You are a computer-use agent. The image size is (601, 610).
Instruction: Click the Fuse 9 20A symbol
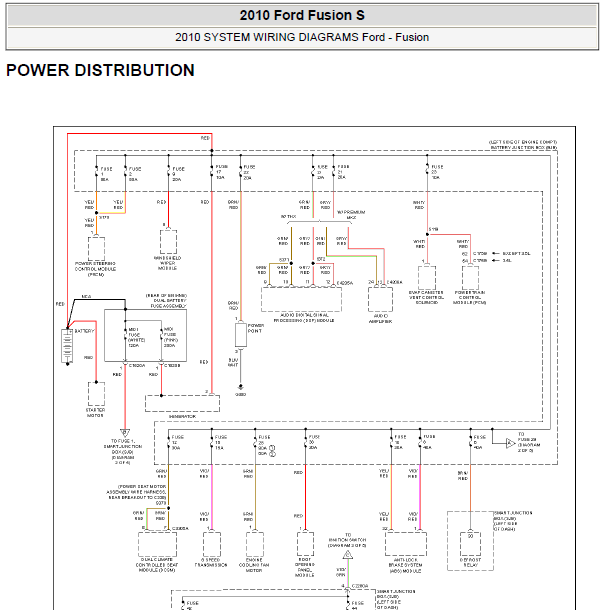pyautogui.click(x=168, y=172)
